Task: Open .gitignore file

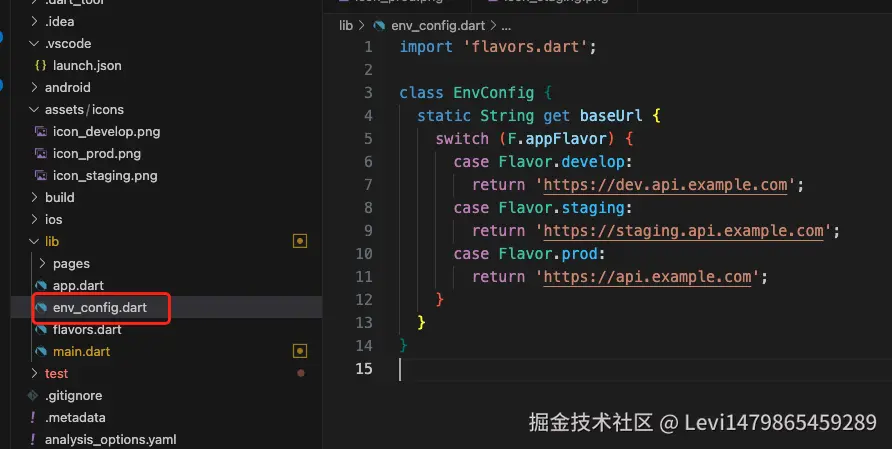Action: tap(73, 396)
